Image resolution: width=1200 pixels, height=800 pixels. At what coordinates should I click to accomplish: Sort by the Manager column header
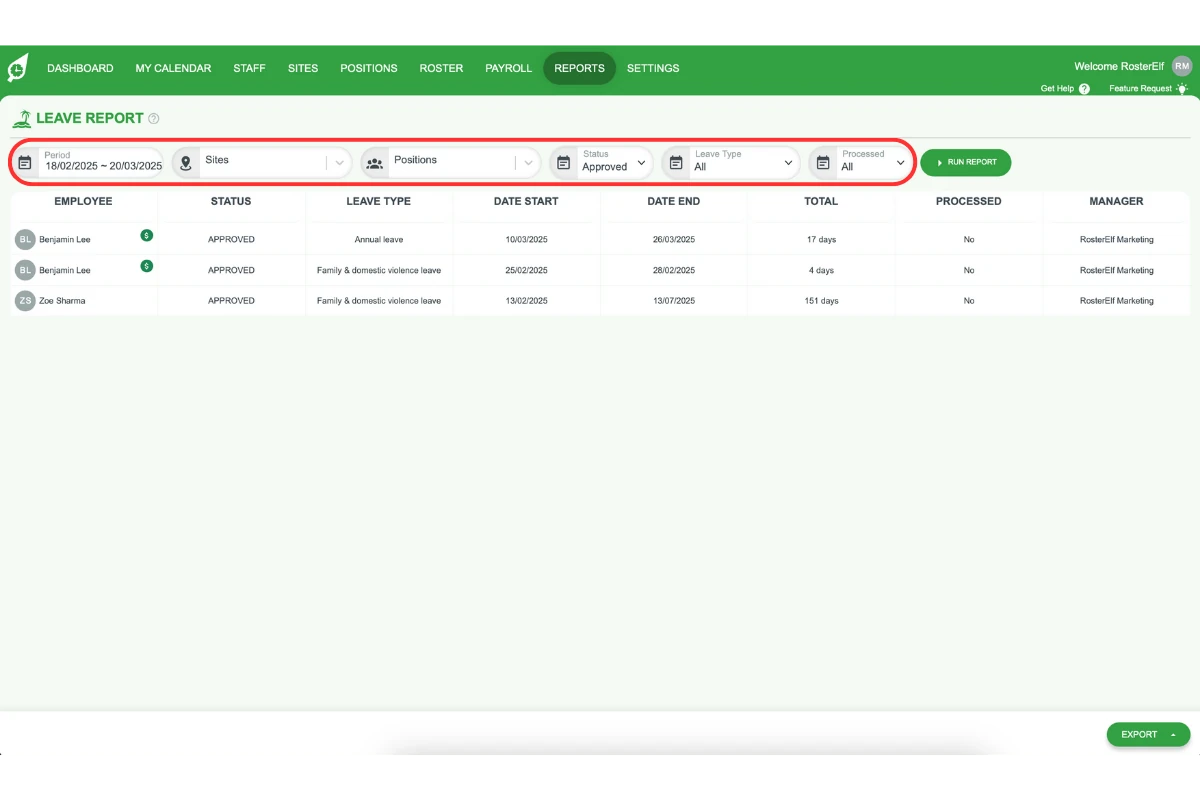(x=1116, y=201)
